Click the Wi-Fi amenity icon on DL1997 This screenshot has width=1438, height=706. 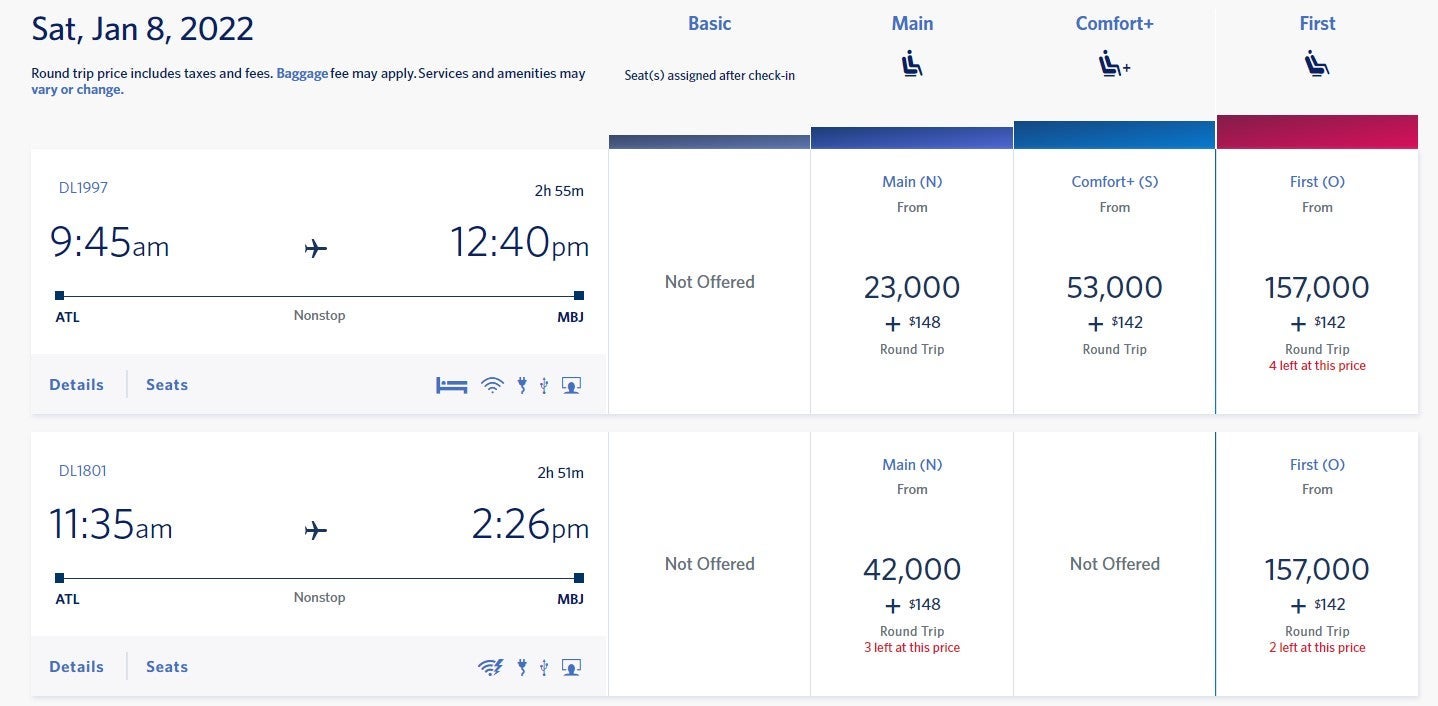coord(492,385)
